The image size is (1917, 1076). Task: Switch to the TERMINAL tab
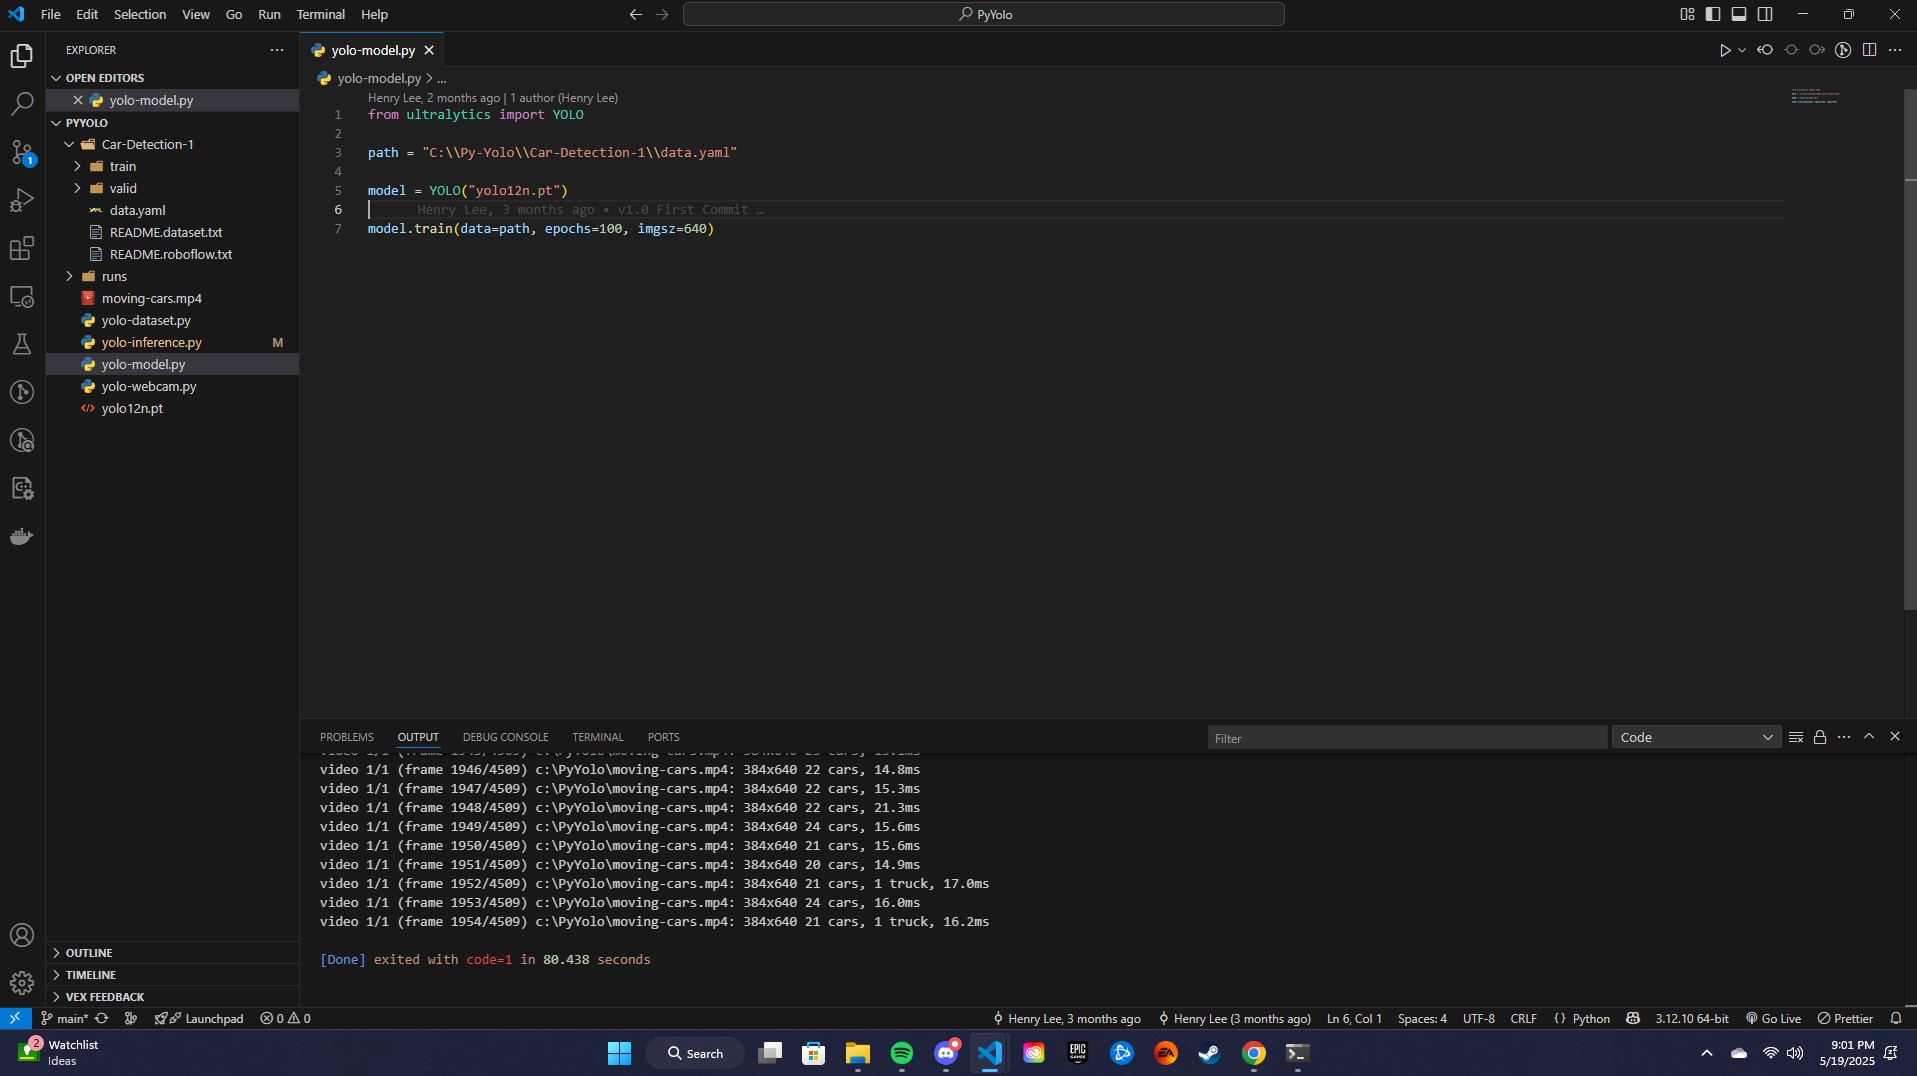coord(597,737)
